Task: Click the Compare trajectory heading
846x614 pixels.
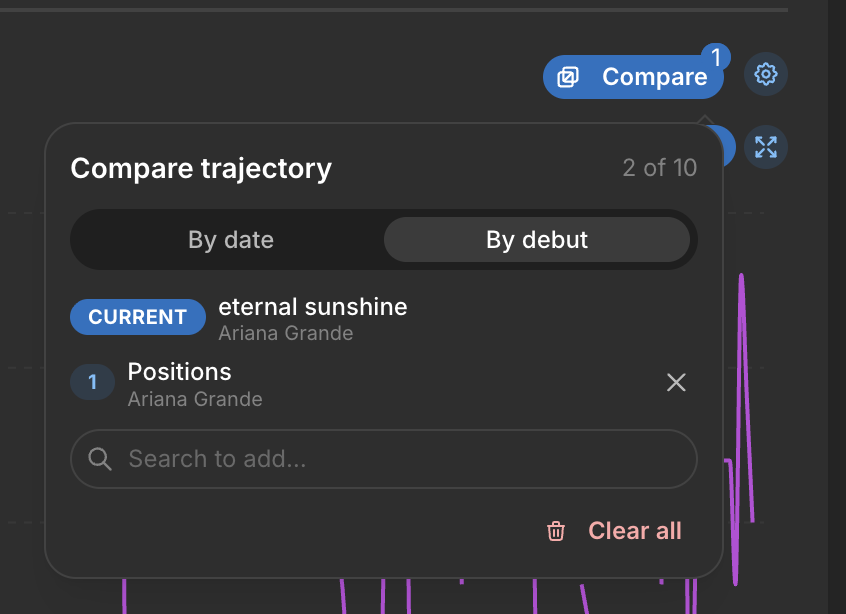Action: (x=201, y=168)
